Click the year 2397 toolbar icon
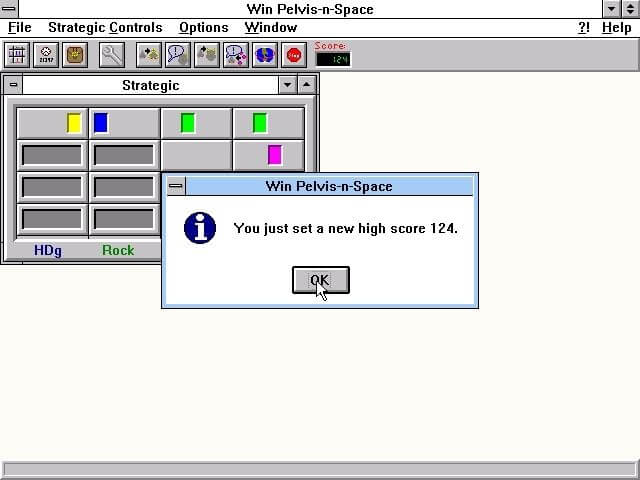The image size is (640, 480). (x=46, y=55)
